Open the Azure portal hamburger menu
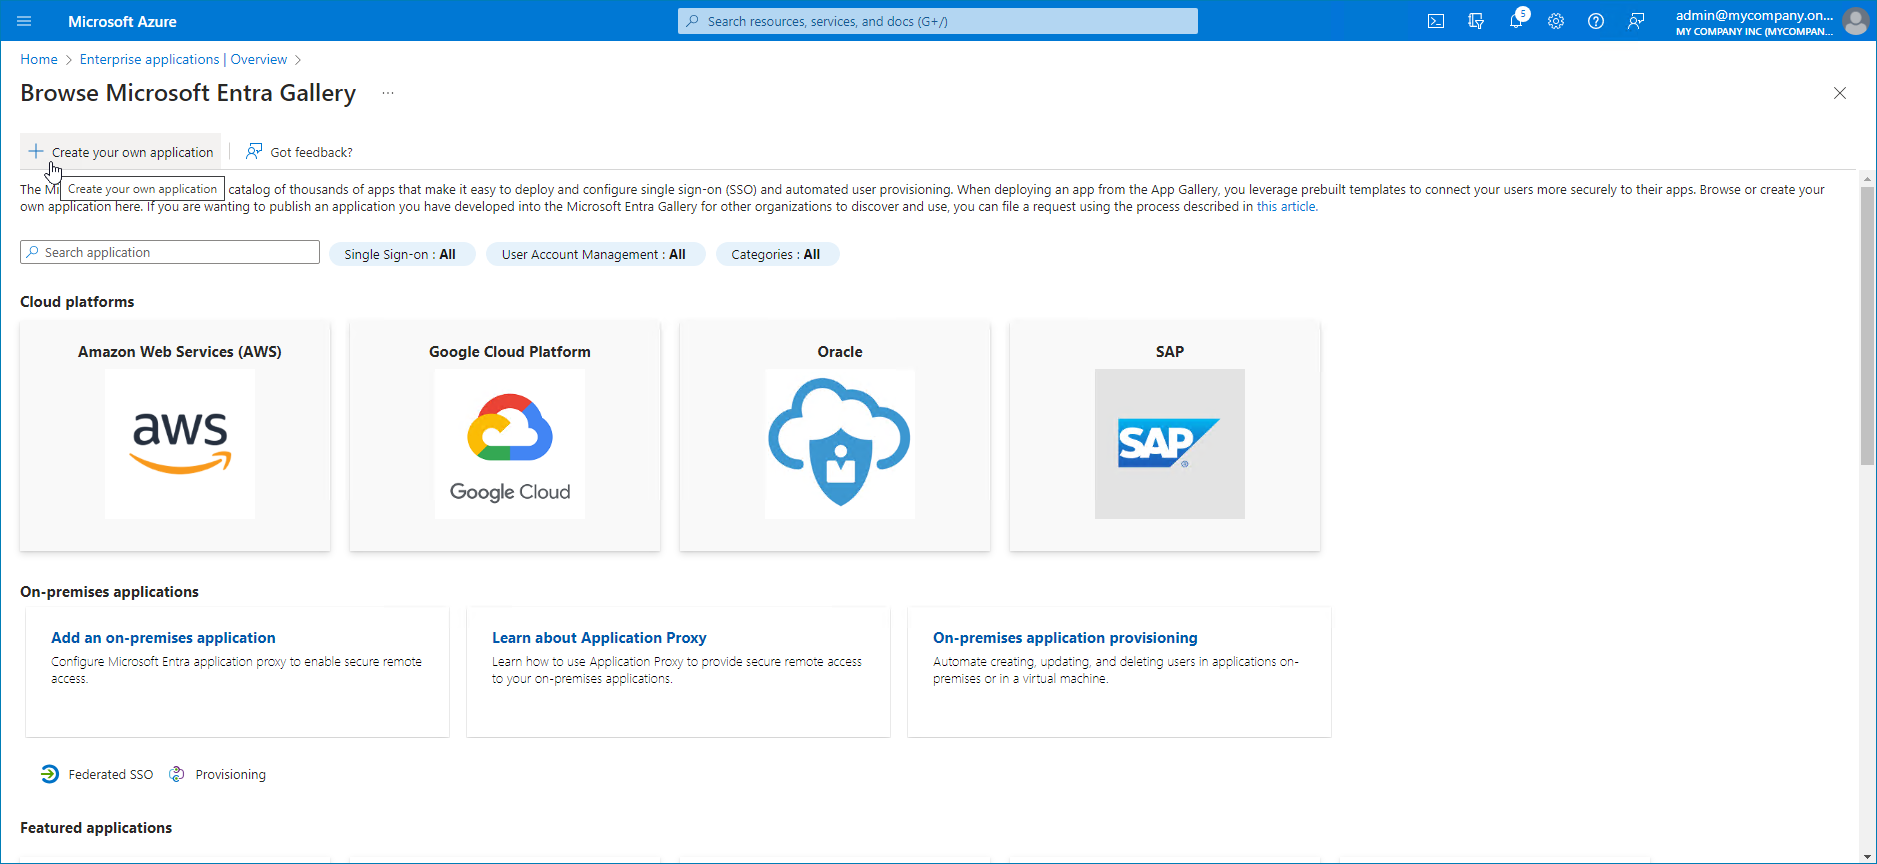The image size is (1877, 864). tap(25, 21)
